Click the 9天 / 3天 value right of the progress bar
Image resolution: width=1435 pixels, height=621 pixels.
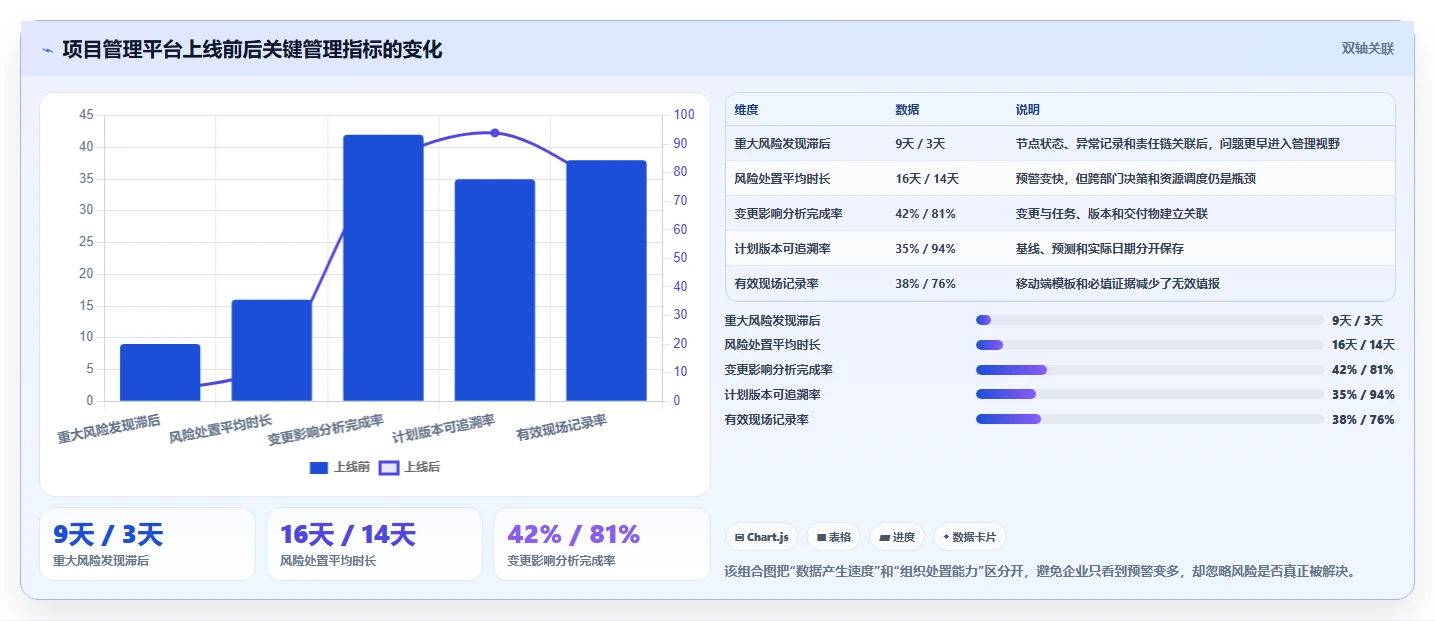1357,321
